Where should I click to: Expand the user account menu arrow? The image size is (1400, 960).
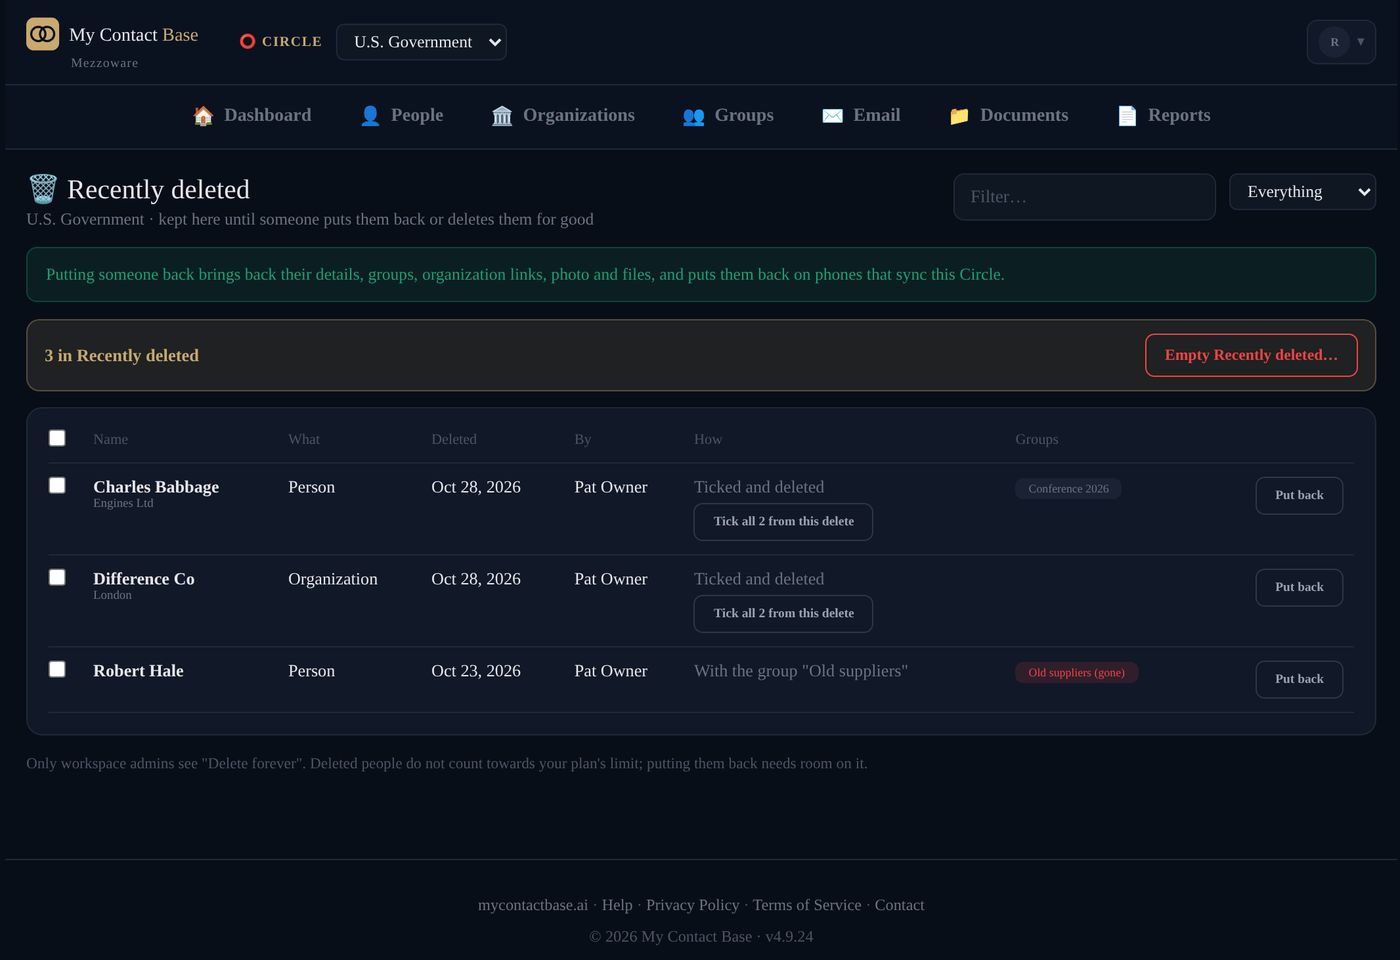click(x=1361, y=42)
